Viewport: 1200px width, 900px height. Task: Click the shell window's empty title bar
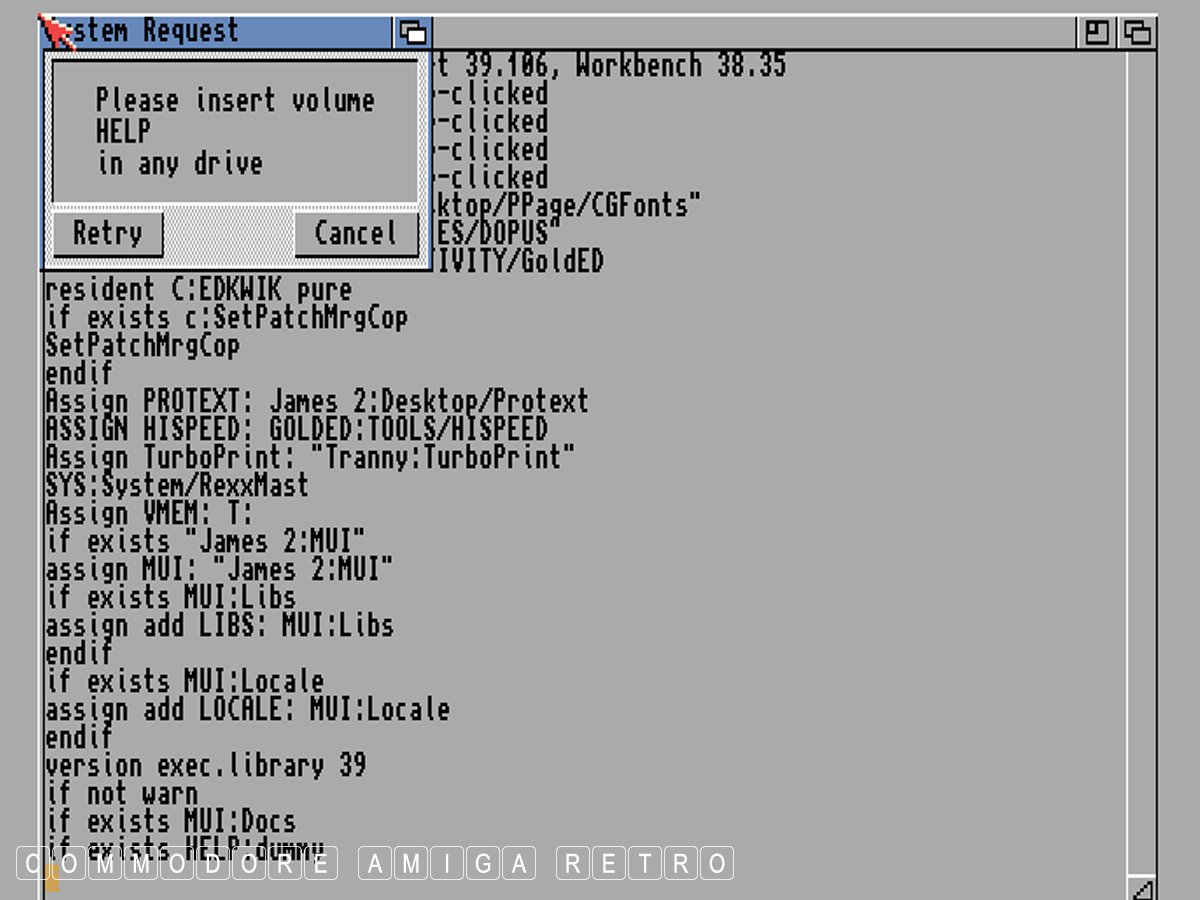(750, 33)
